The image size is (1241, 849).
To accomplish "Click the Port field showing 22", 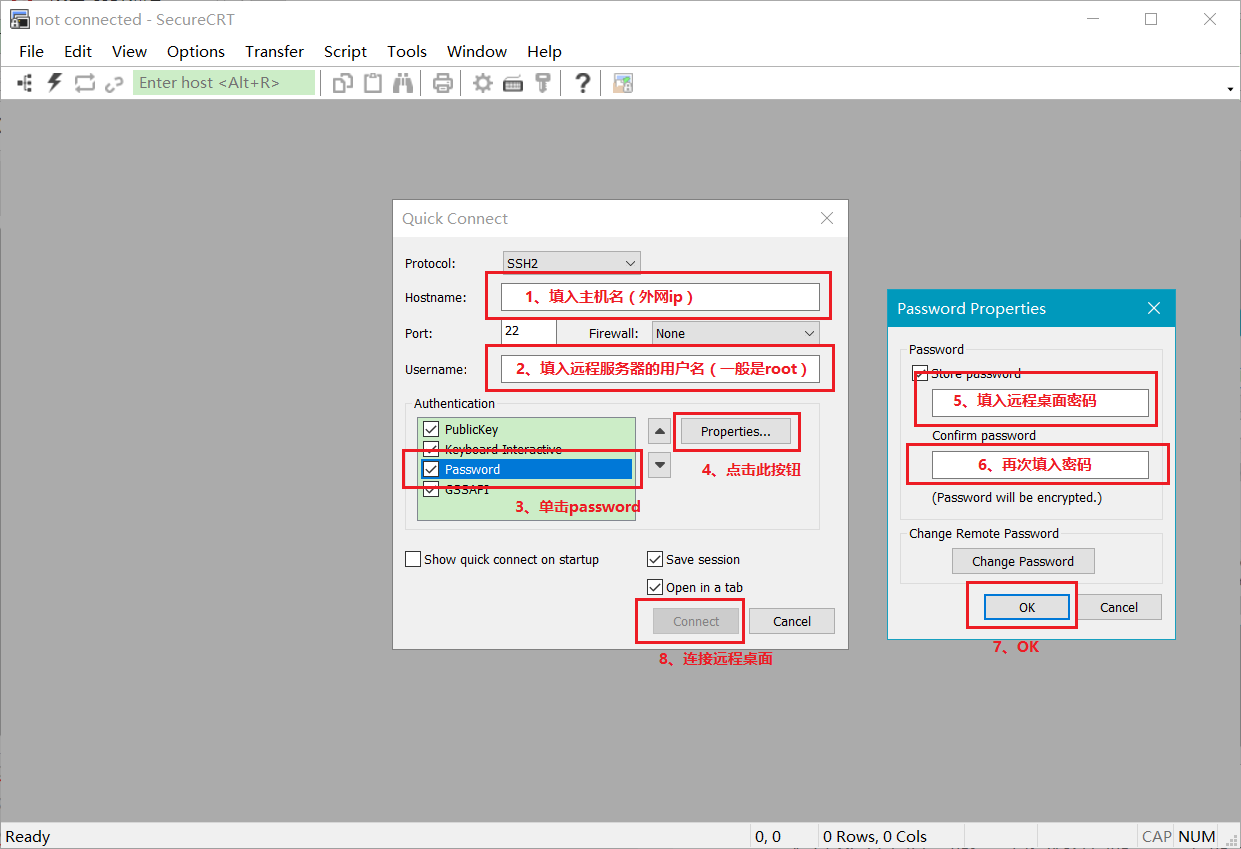I will click(529, 332).
